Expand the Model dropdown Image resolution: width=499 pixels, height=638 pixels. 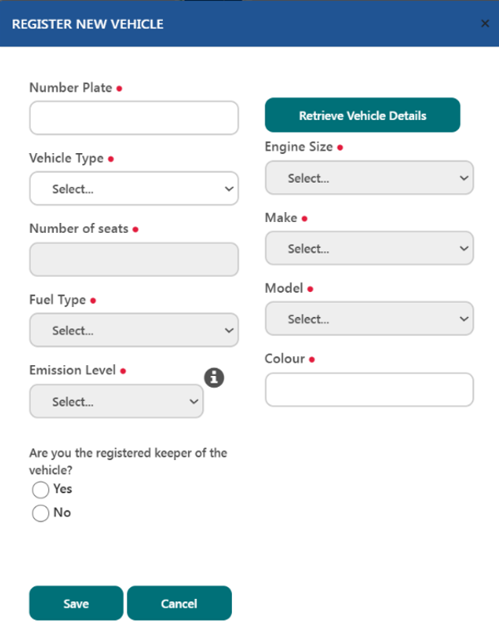click(369, 319)
